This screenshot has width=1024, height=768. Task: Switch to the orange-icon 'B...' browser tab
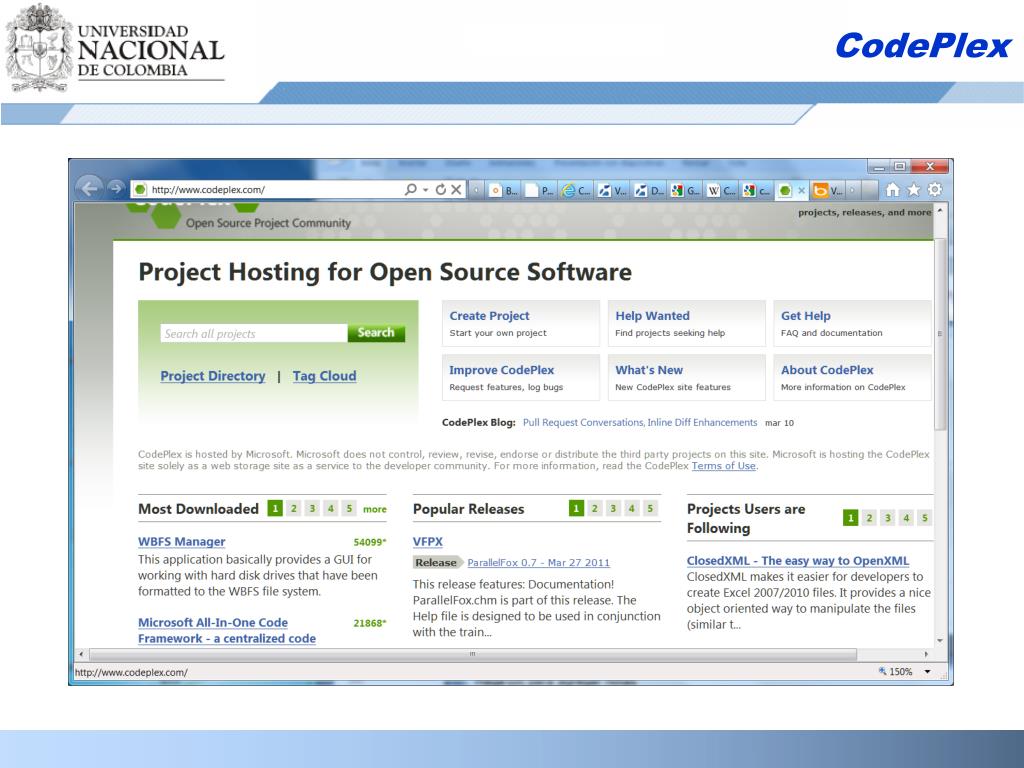[504, 190]
